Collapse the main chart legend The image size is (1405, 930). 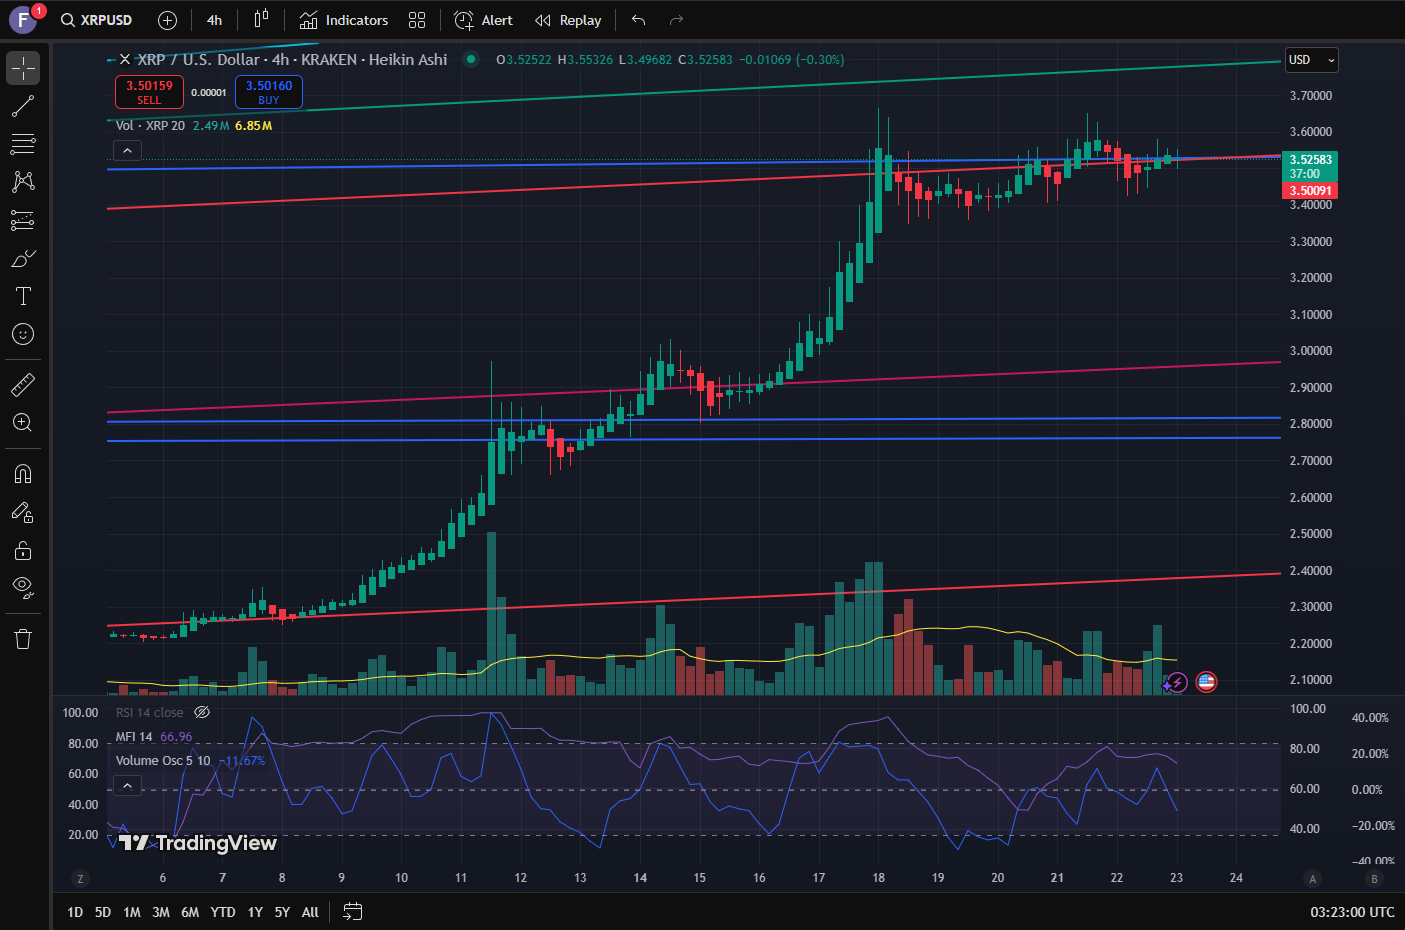[x=127, y=151]
